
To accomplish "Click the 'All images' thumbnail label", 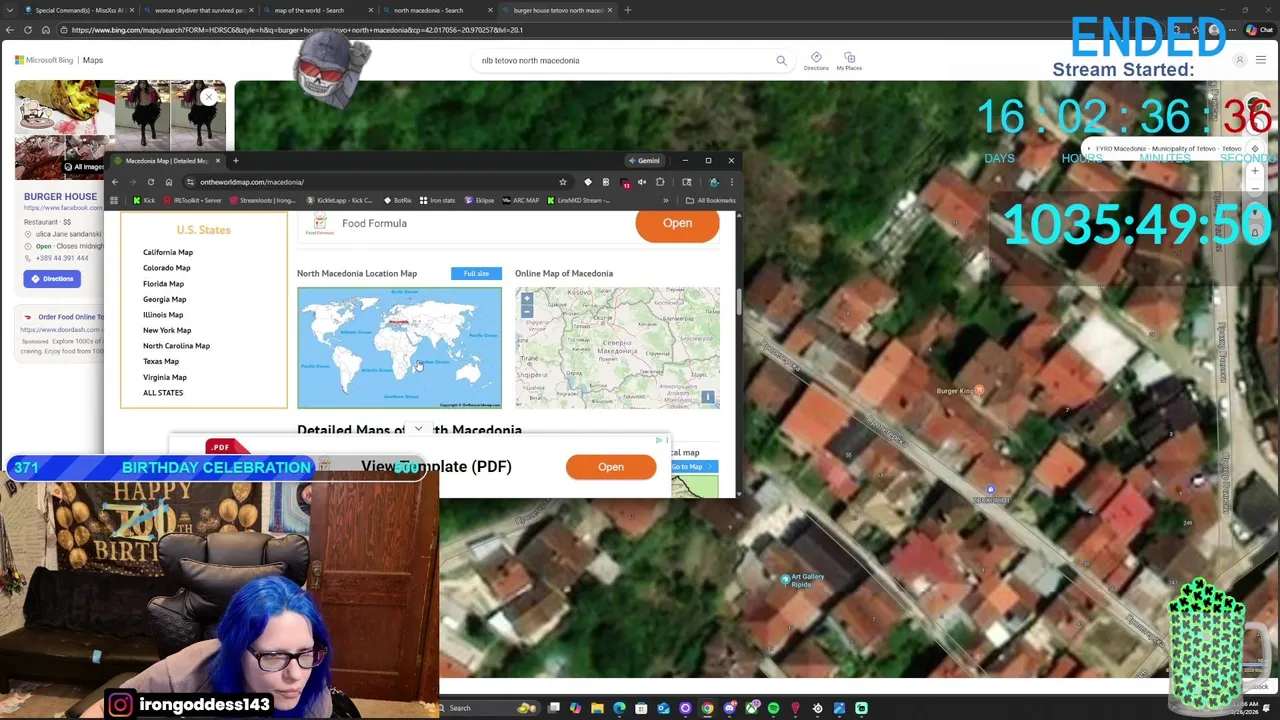I will (83, 167).
